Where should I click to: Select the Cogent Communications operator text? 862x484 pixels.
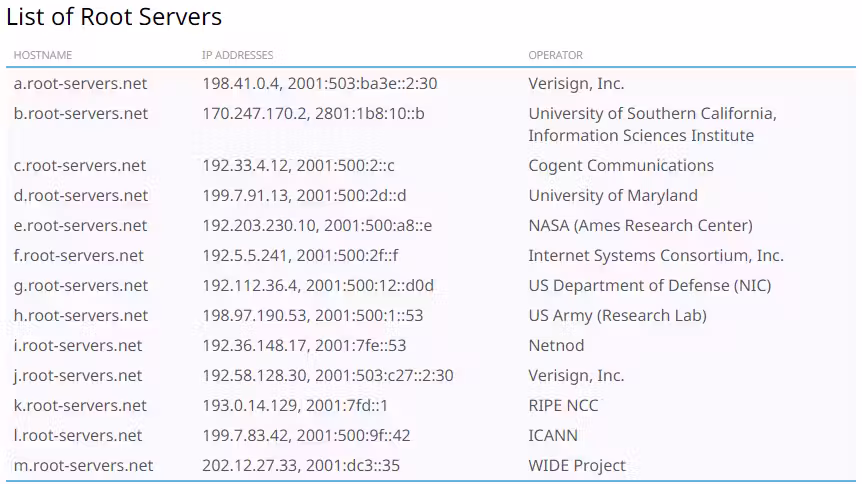621,166
